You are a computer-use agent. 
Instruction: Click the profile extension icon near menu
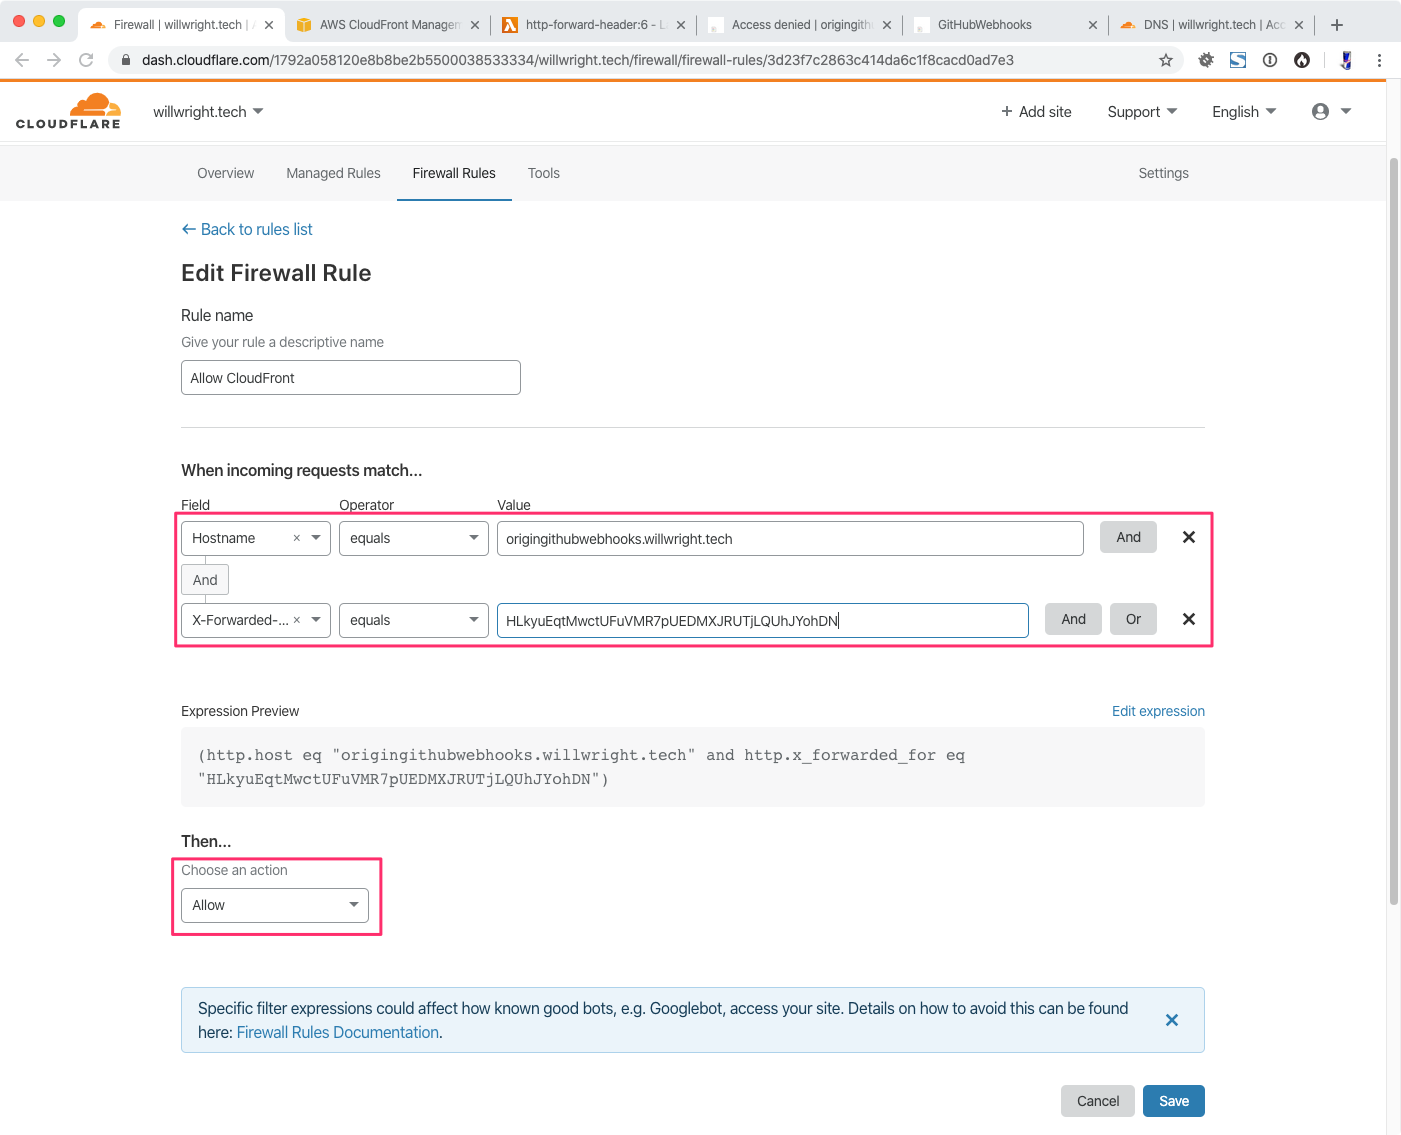(1346, 60)
